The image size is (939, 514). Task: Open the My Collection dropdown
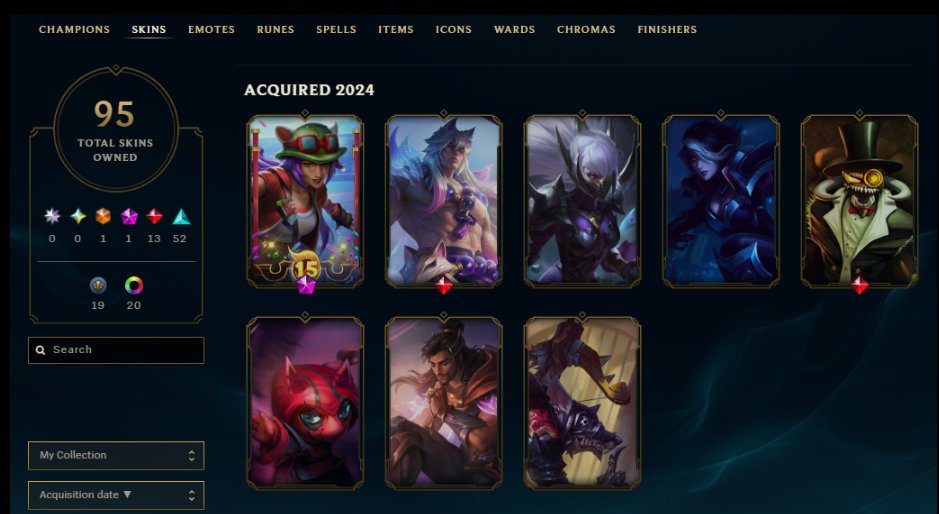point(116,455)
